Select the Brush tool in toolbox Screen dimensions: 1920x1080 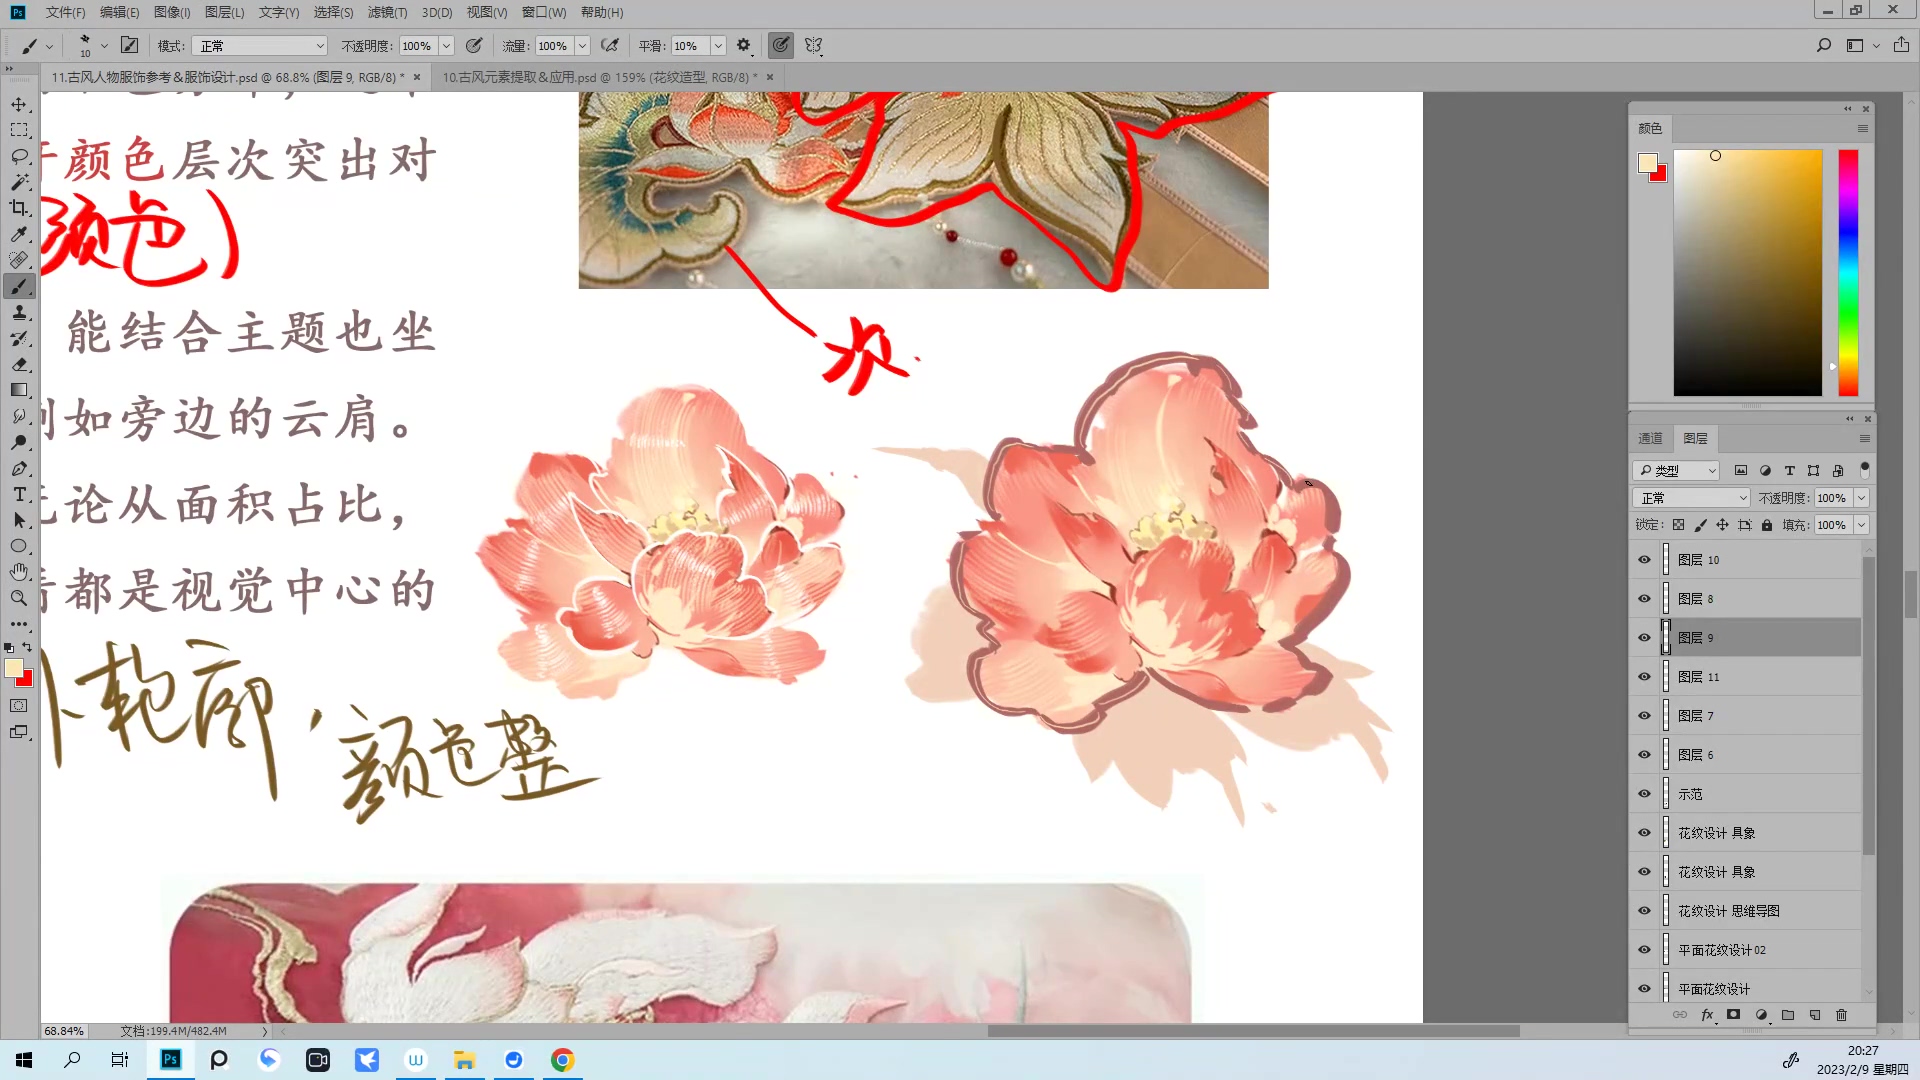(19, 287)
